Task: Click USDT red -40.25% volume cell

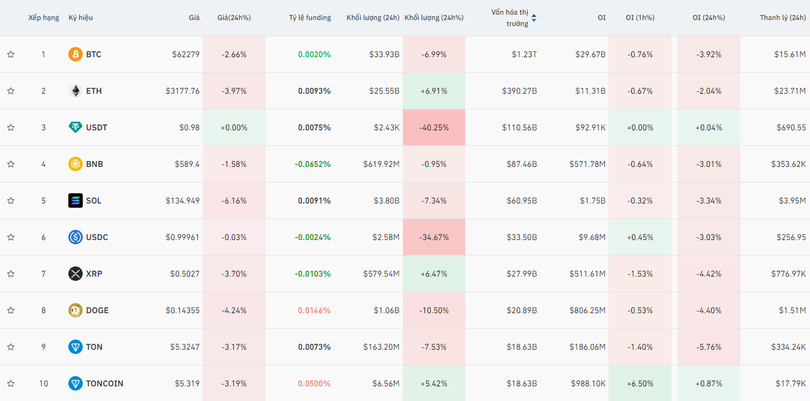Action: [434, 127]
